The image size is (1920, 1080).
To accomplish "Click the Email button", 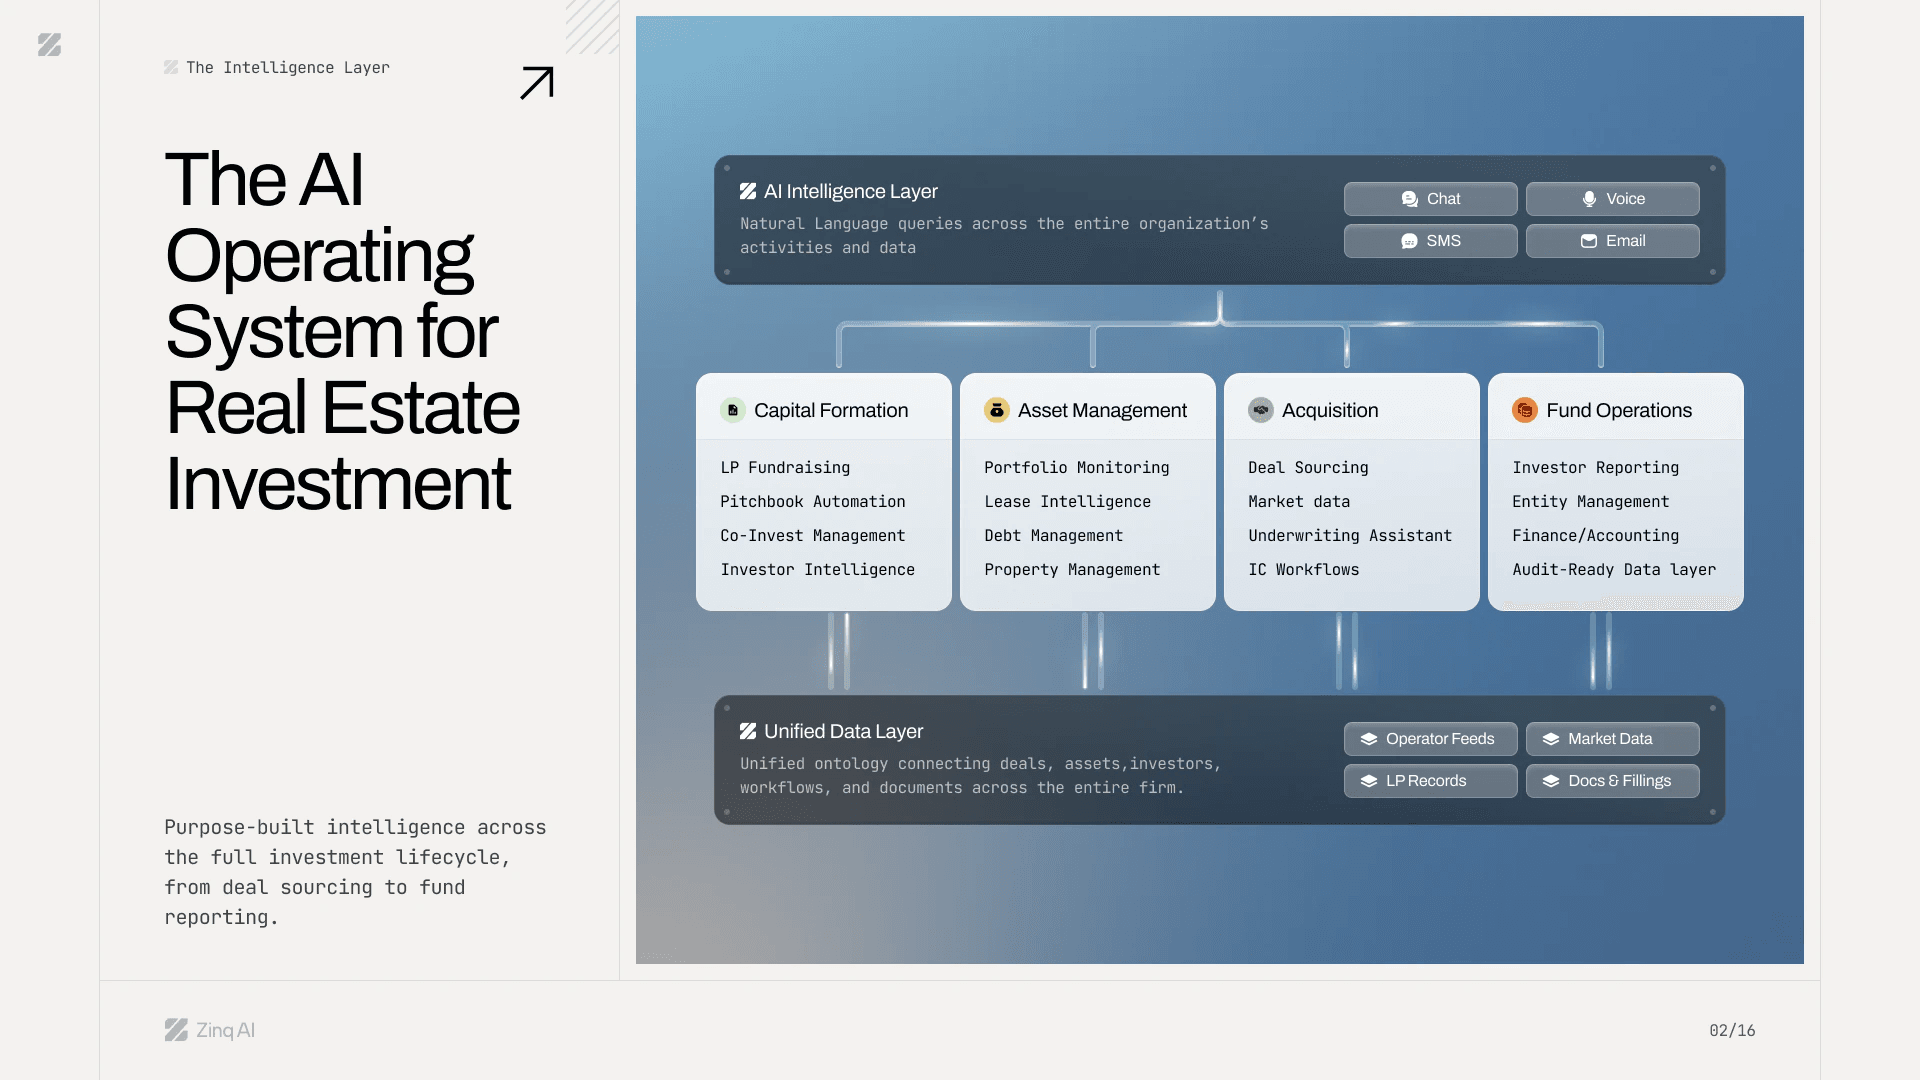I will coord(1613,241).
